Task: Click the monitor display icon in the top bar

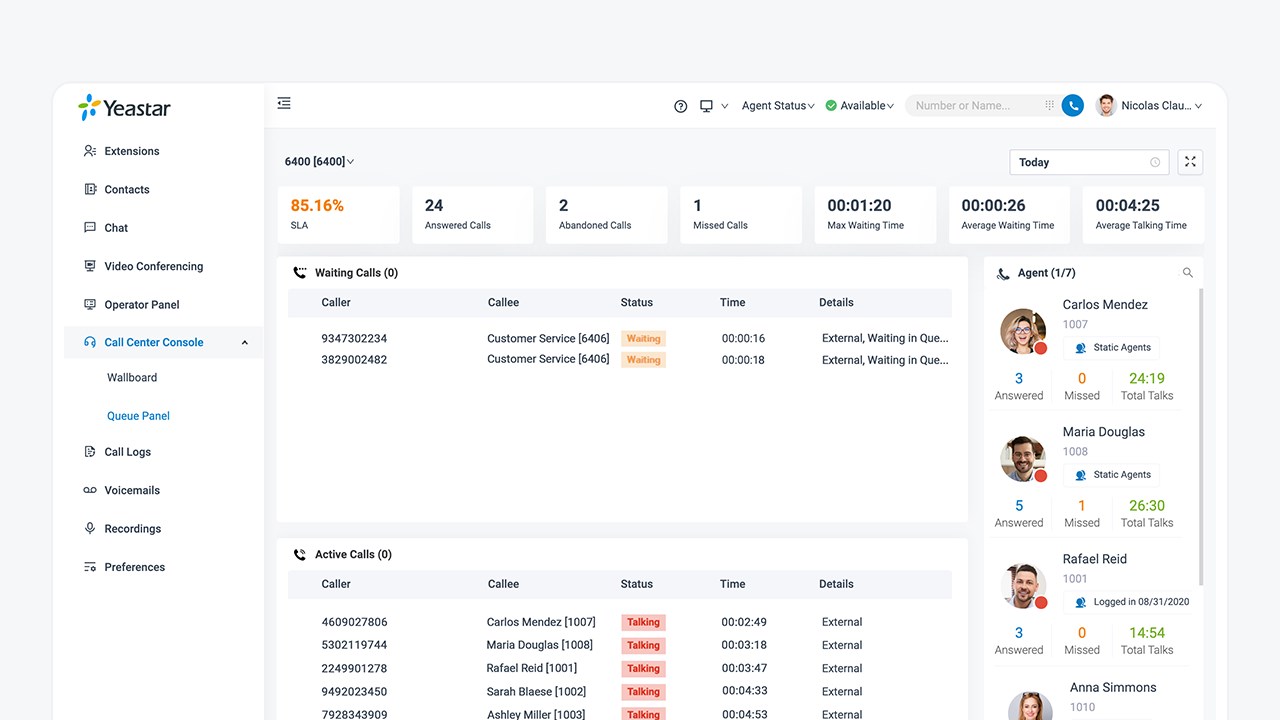Action: [707, 106]
